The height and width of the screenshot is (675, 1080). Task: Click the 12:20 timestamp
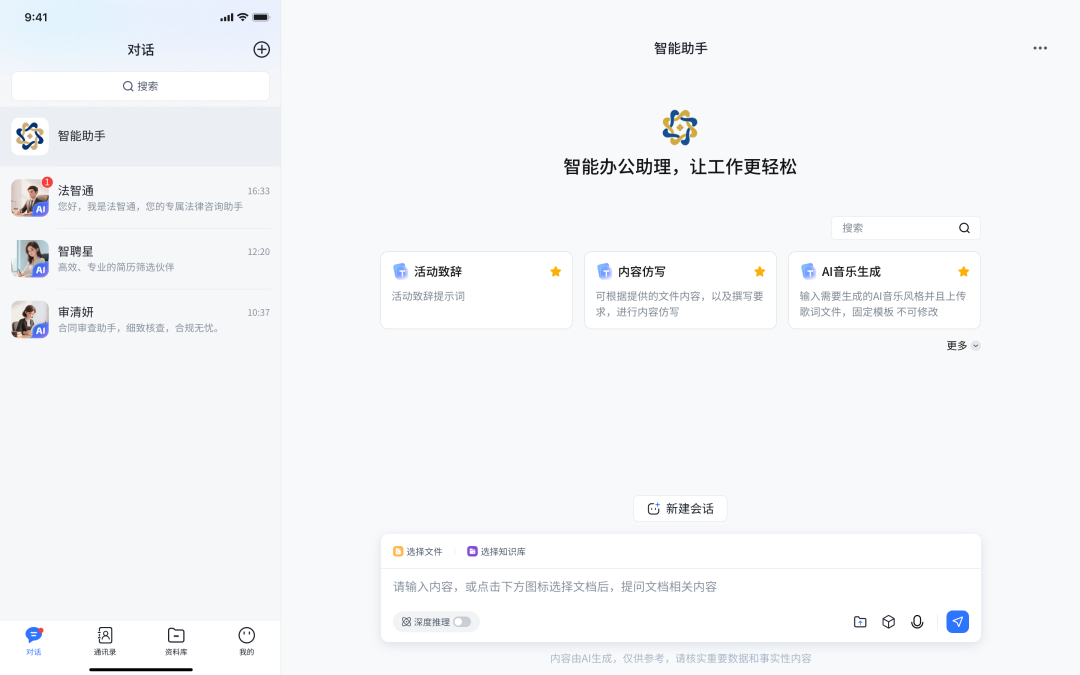(258, 252)
